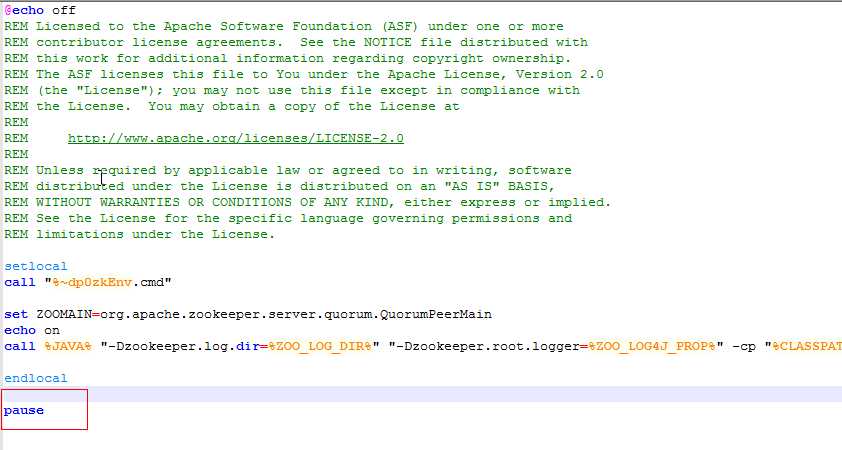Click '-Dzookeeper.log.dir' argument text
This screenshot has height=450, width=842.
(184, 346)
